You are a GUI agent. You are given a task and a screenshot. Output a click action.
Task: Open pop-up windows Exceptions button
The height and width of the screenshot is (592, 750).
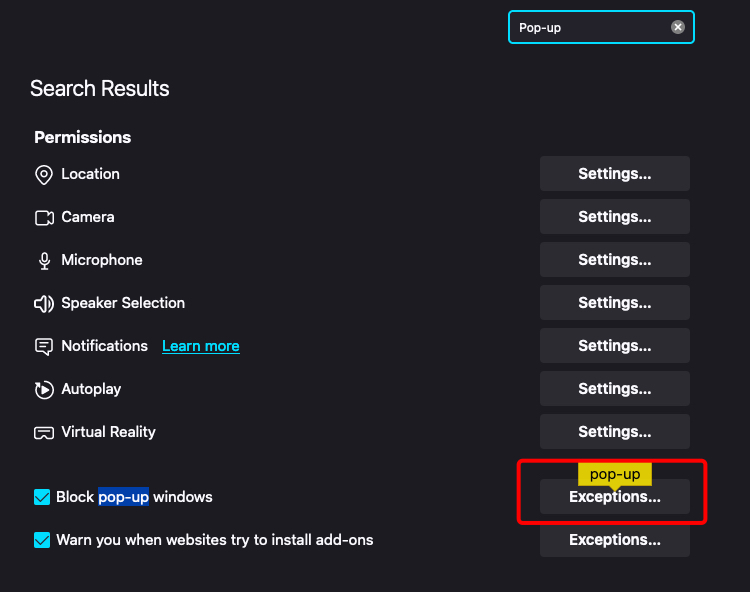pyautogui.click(x=615, y=497)
